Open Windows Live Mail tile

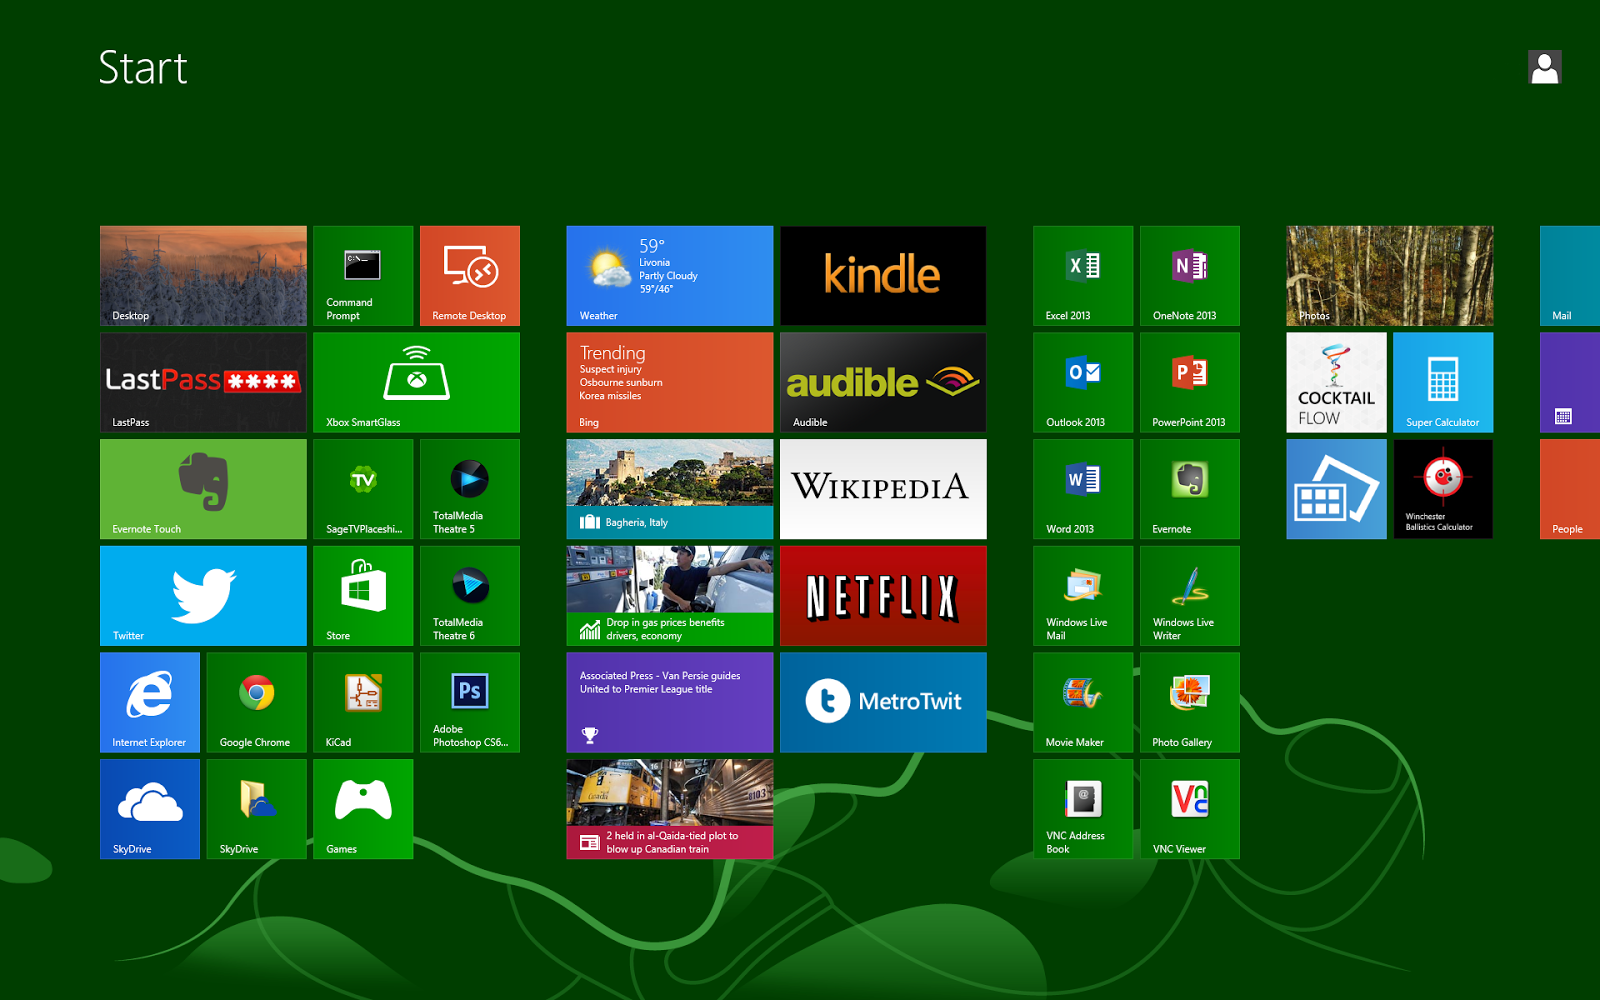1083,596
